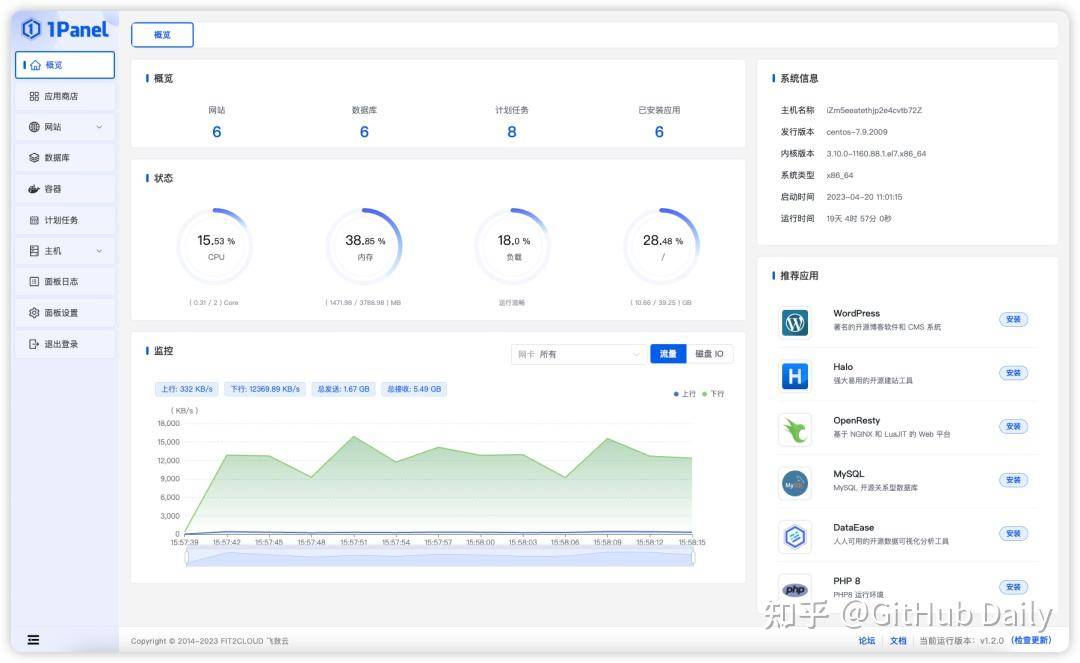Open 面板日志 menu item

pos(65,282)
